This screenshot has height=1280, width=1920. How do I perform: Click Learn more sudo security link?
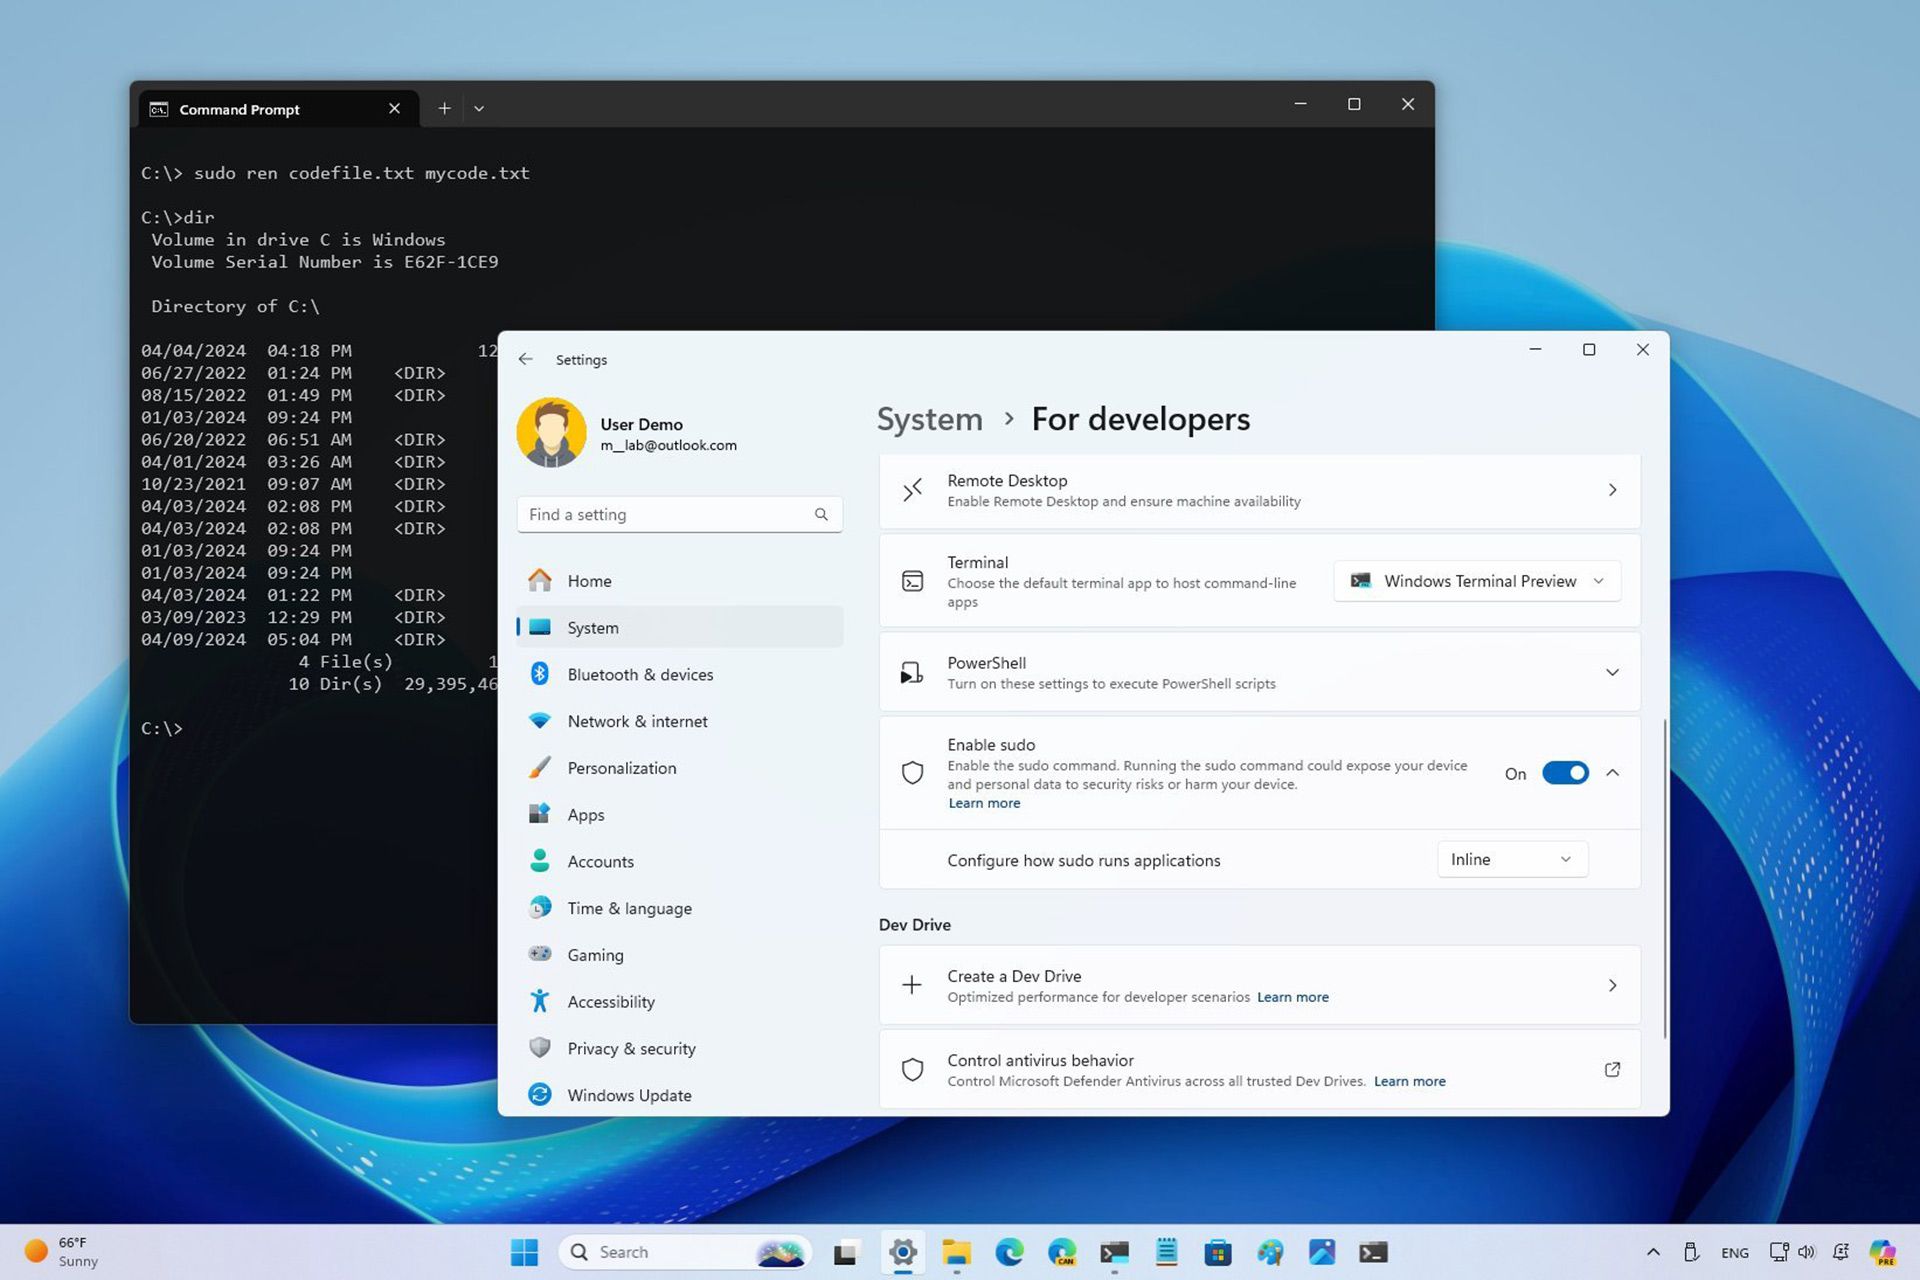click(x=984, y=803)
